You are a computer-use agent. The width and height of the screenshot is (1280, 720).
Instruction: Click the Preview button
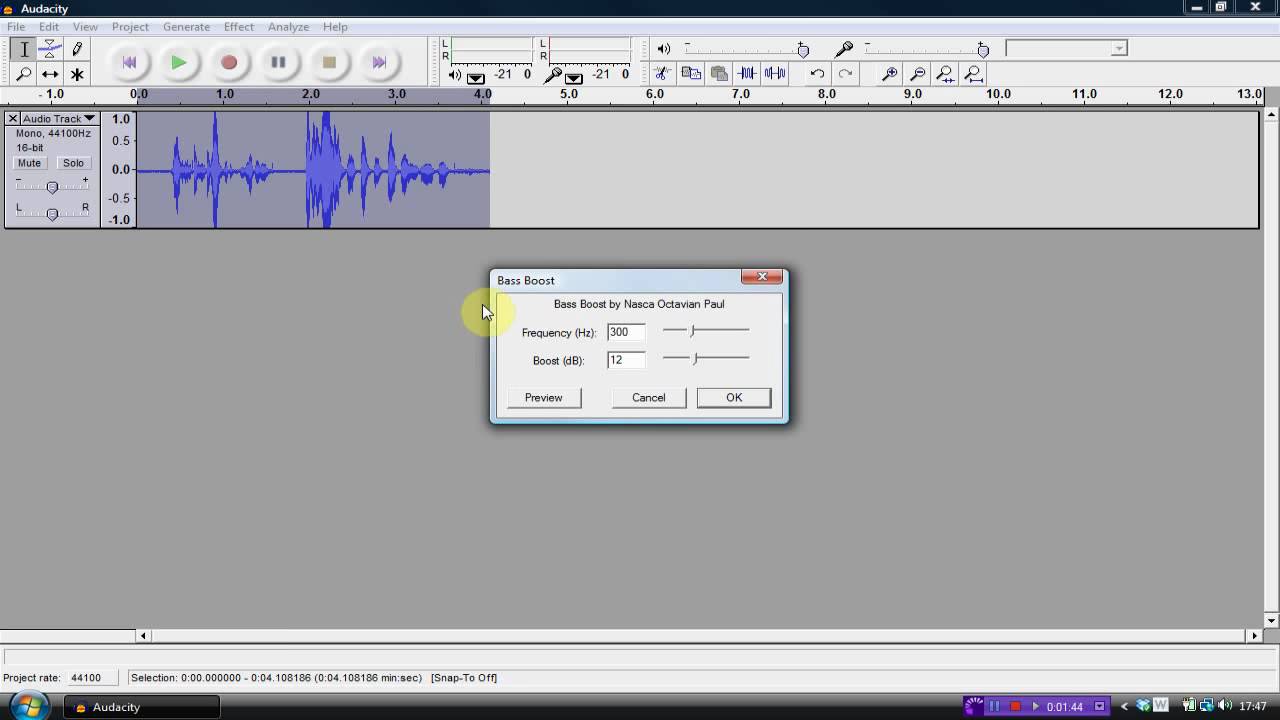(544, 398)
